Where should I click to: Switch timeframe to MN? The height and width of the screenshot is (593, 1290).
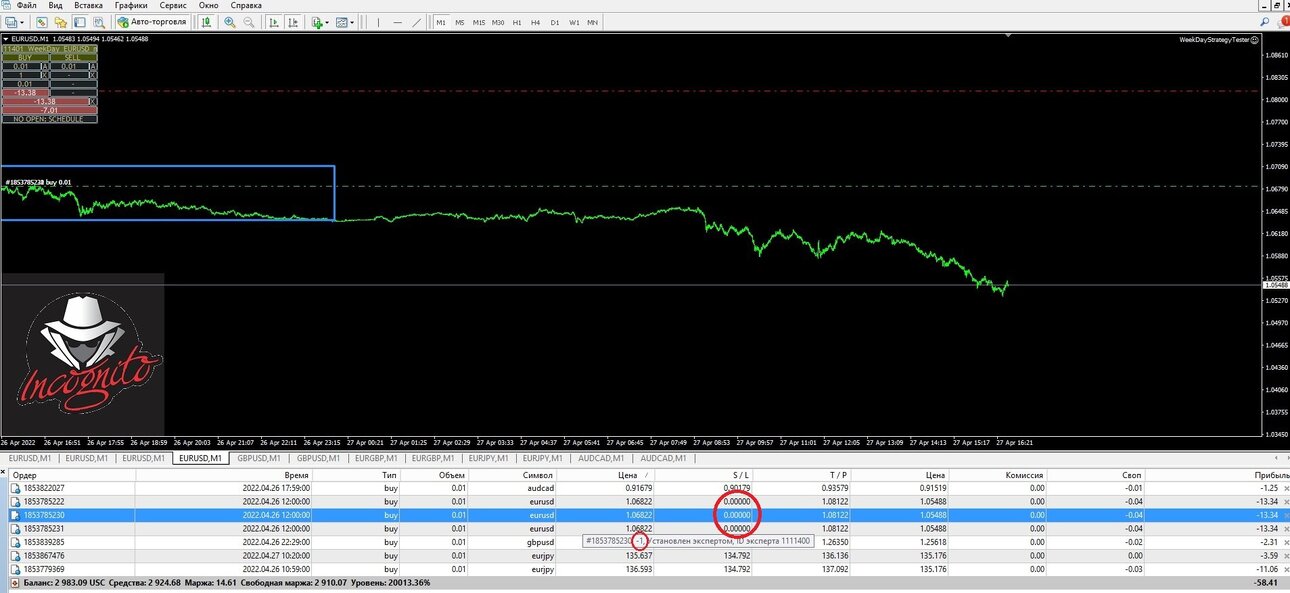pyautogui.click(x=593, y=22)
